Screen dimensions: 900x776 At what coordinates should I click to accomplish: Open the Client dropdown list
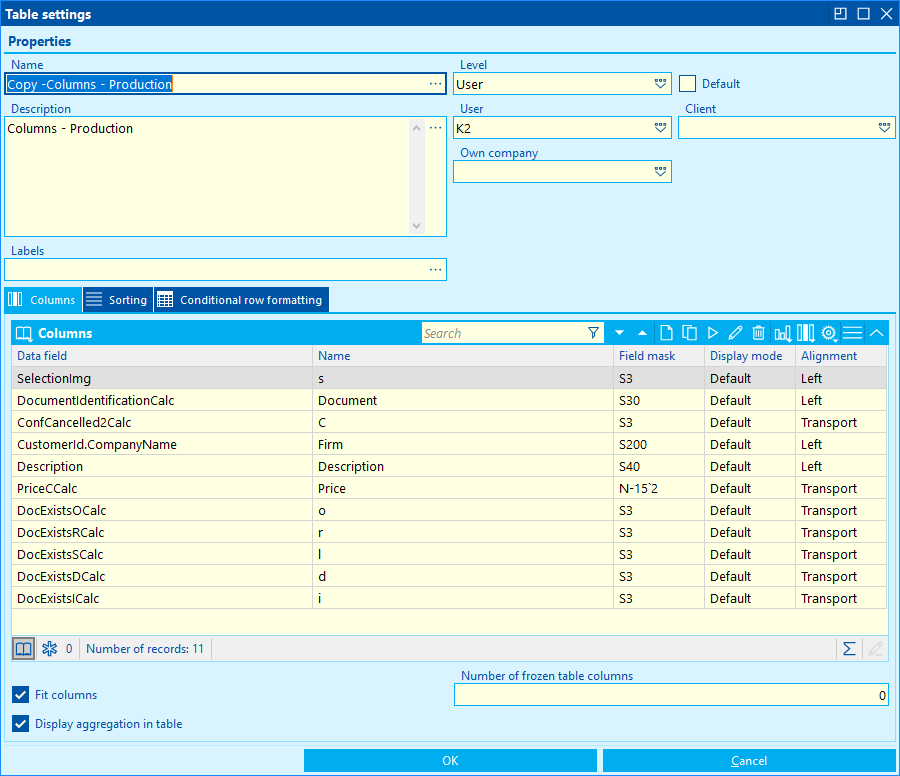tap(884, 128)
